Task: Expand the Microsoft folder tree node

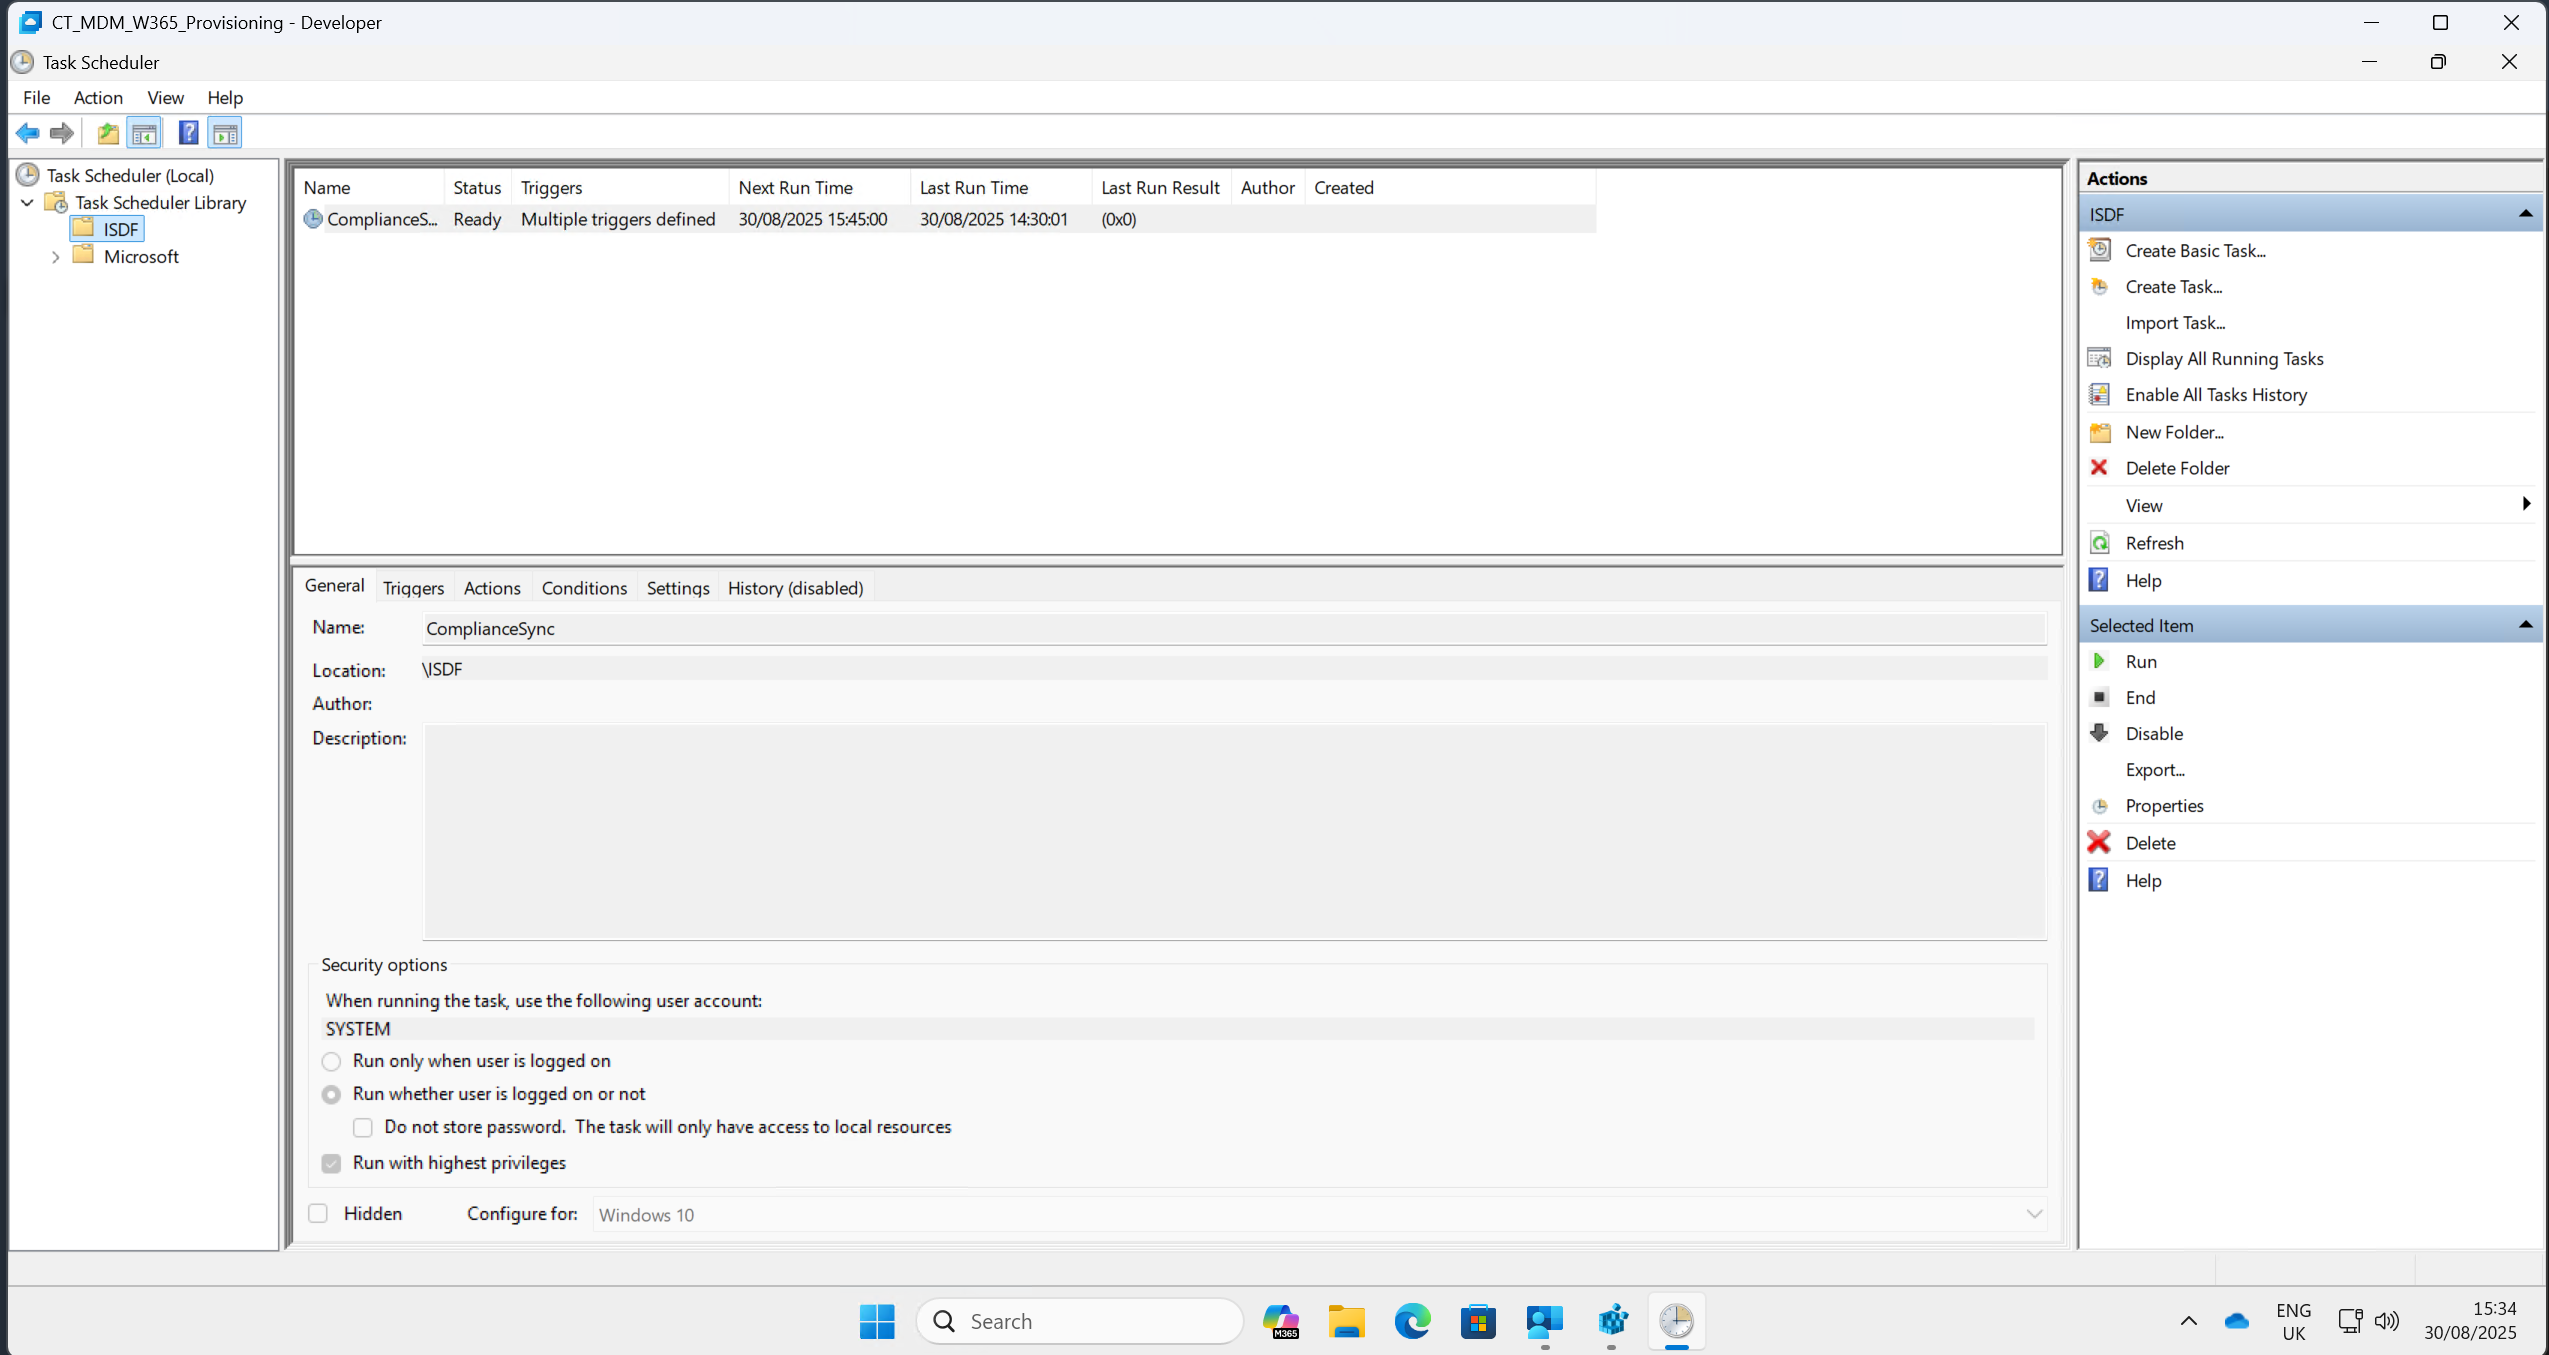Action: point(56,257)
